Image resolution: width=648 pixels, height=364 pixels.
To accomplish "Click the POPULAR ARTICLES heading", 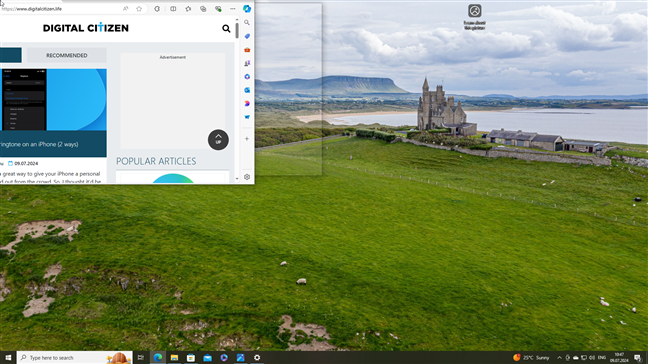I will click(156, 161).
